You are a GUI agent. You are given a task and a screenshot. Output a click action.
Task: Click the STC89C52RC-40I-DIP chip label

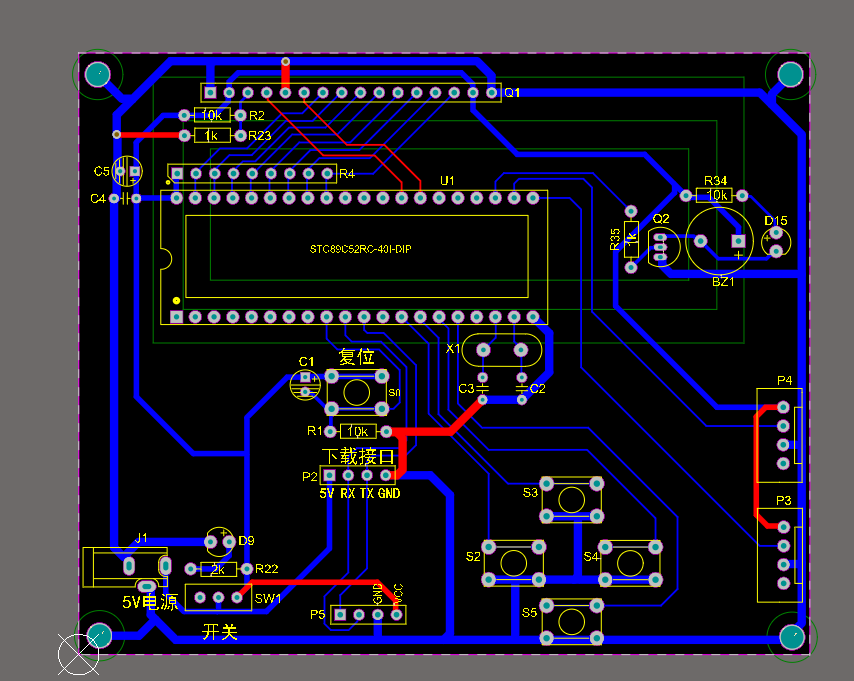pyautogui.click(x=361, y=249)
